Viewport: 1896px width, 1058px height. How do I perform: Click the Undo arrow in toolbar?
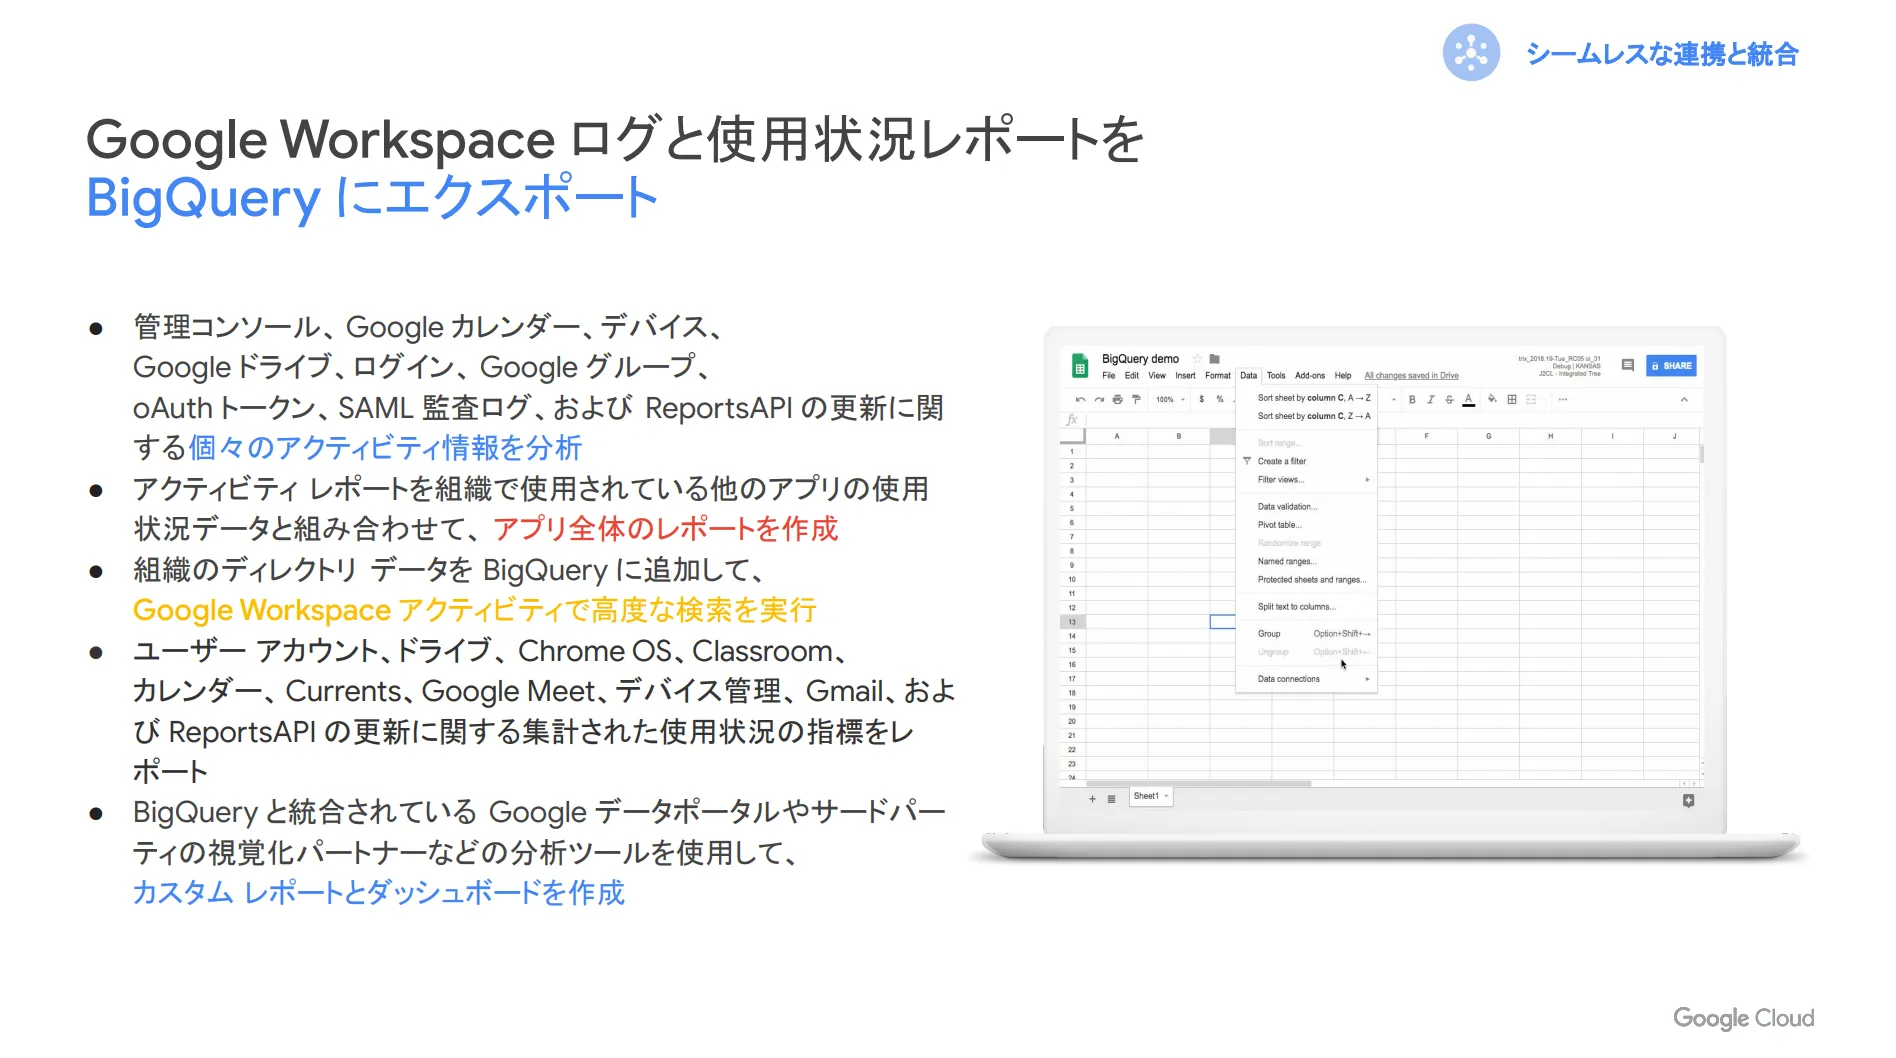coord(1081,399)
